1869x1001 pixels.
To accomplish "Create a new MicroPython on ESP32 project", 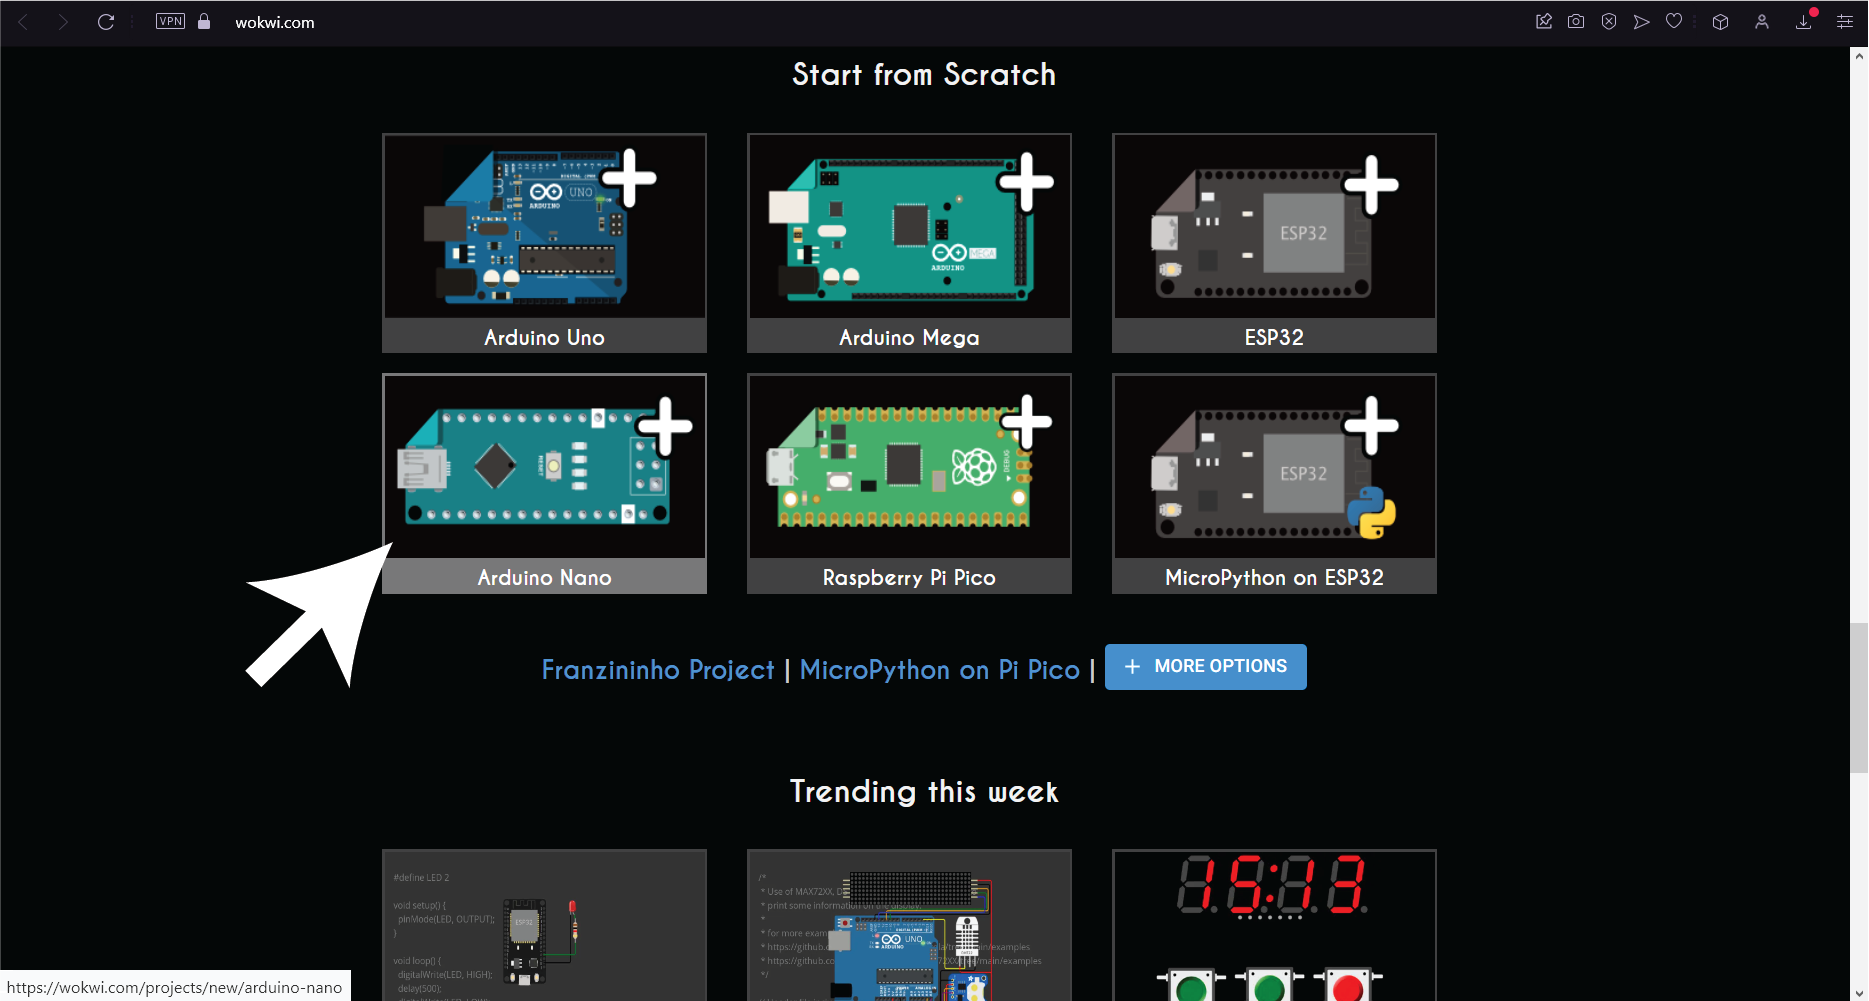I will [x=1274, y=483].
